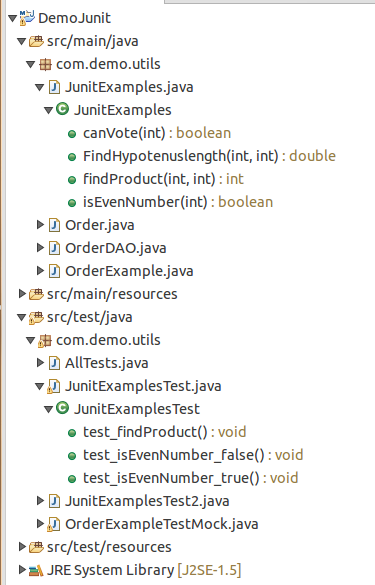This screenshot has height=585, width=375.
Task: Click the src/test/resources folder icon
Action: 36,547
